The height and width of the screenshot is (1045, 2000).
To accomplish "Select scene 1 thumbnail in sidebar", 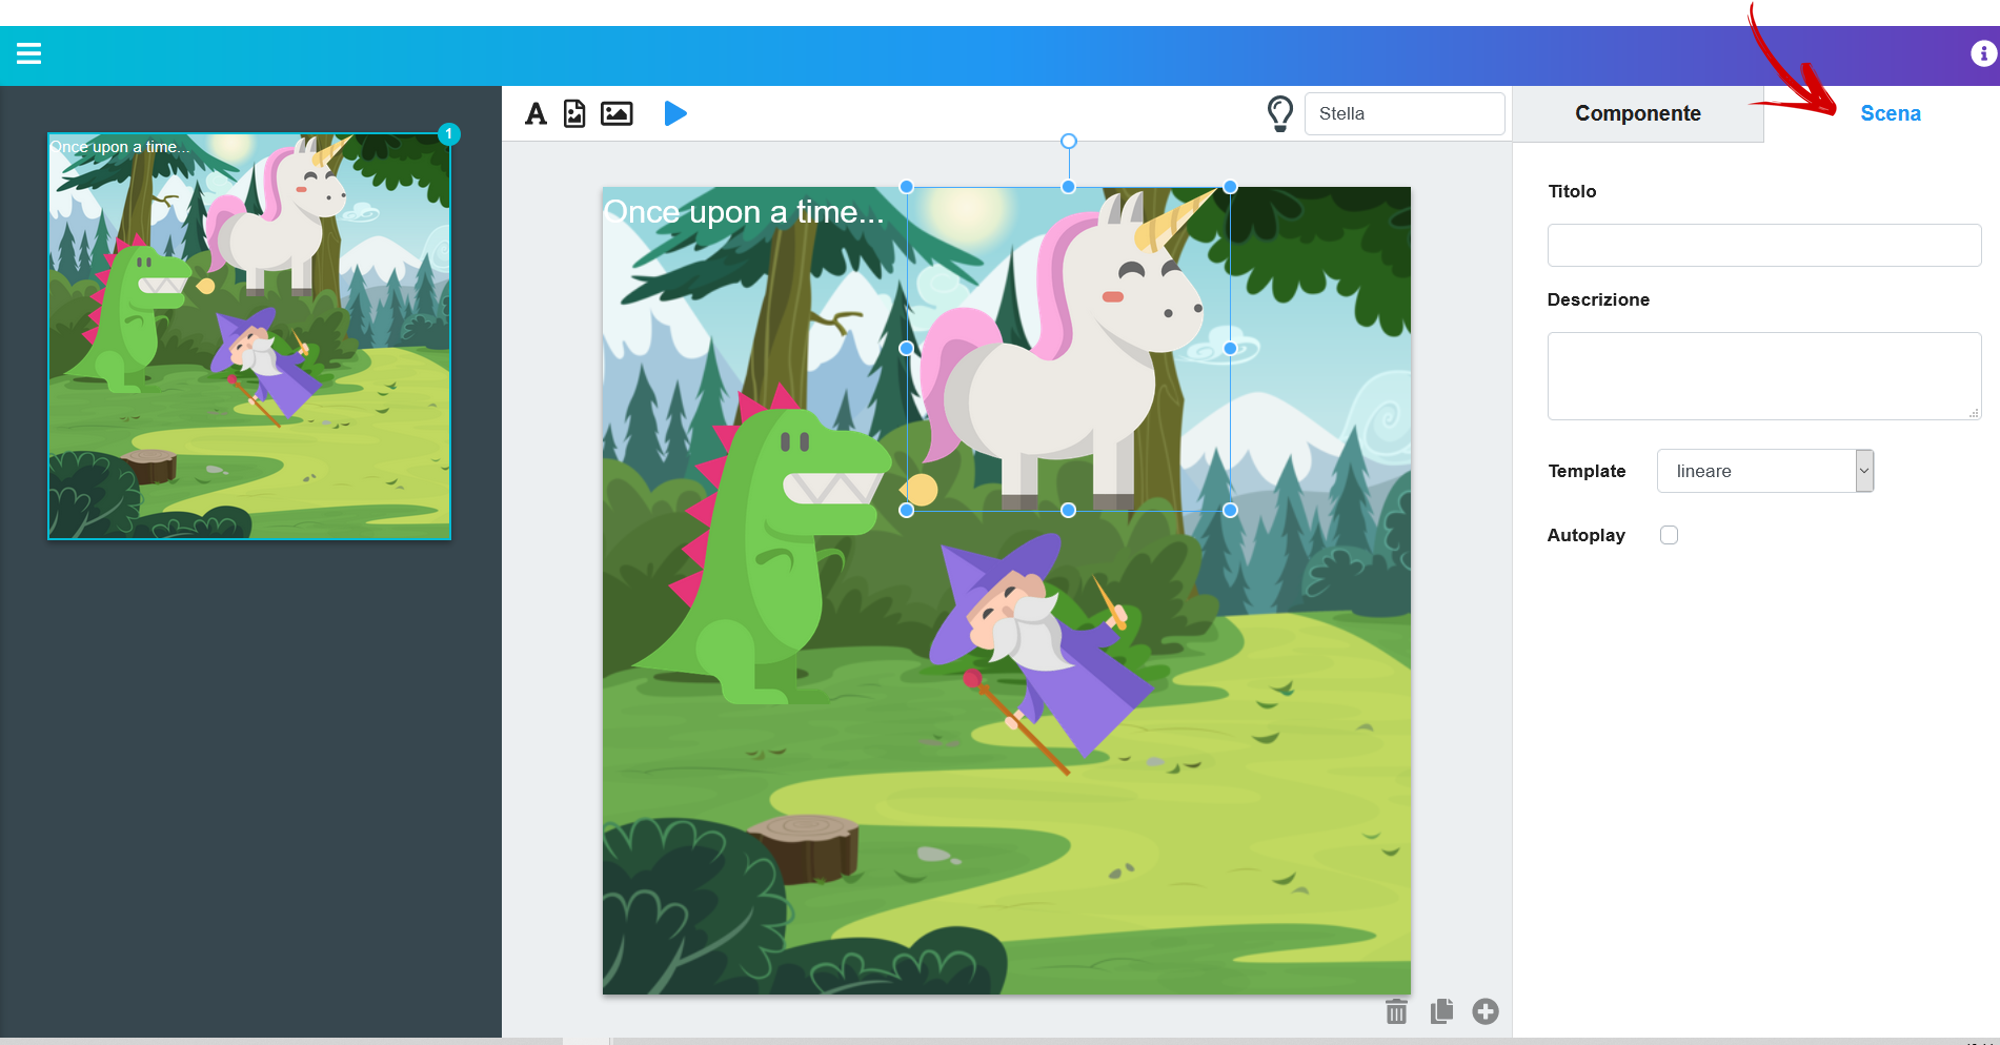I will click(250, 336).
